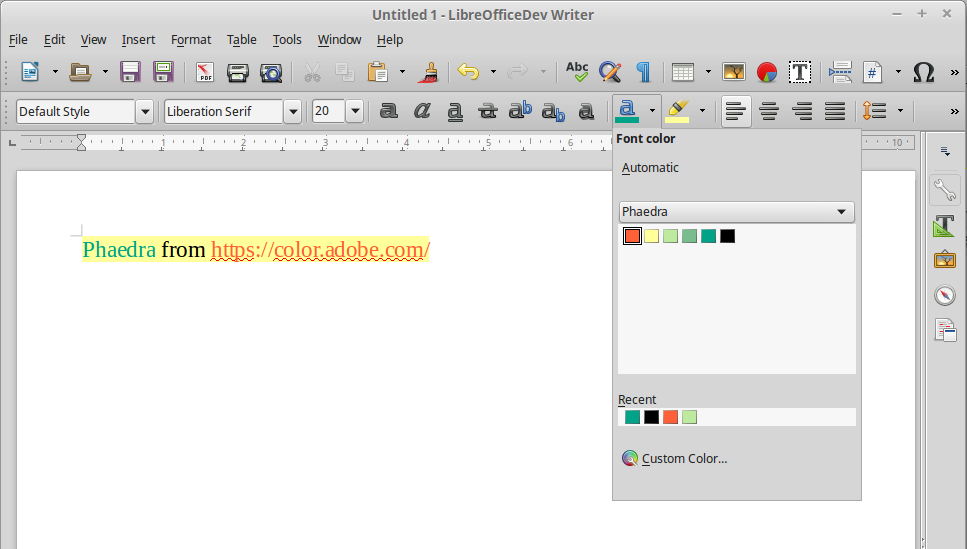Pick the teal palette swatch

point(709,236)
